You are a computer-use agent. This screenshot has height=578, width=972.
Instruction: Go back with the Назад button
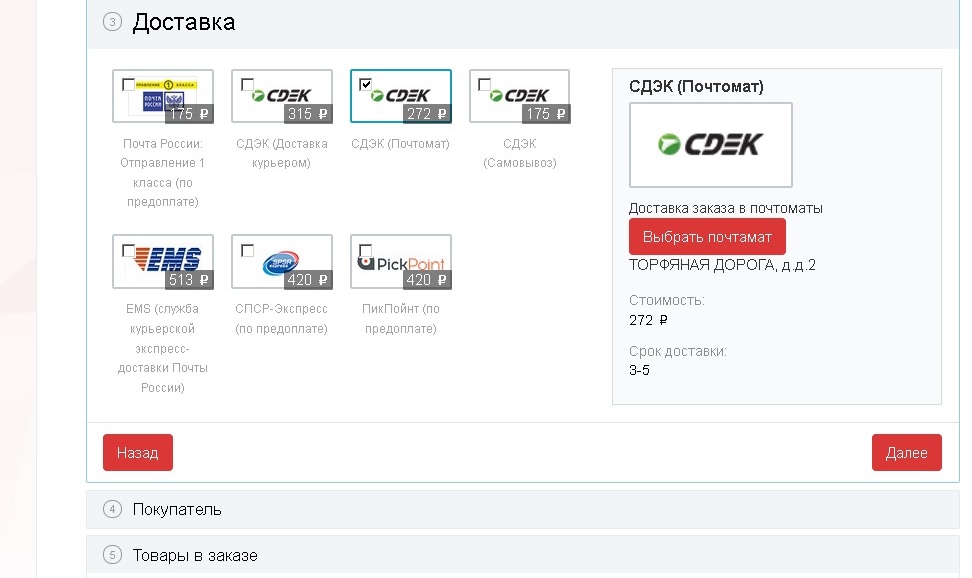click(x=137, y=453)
